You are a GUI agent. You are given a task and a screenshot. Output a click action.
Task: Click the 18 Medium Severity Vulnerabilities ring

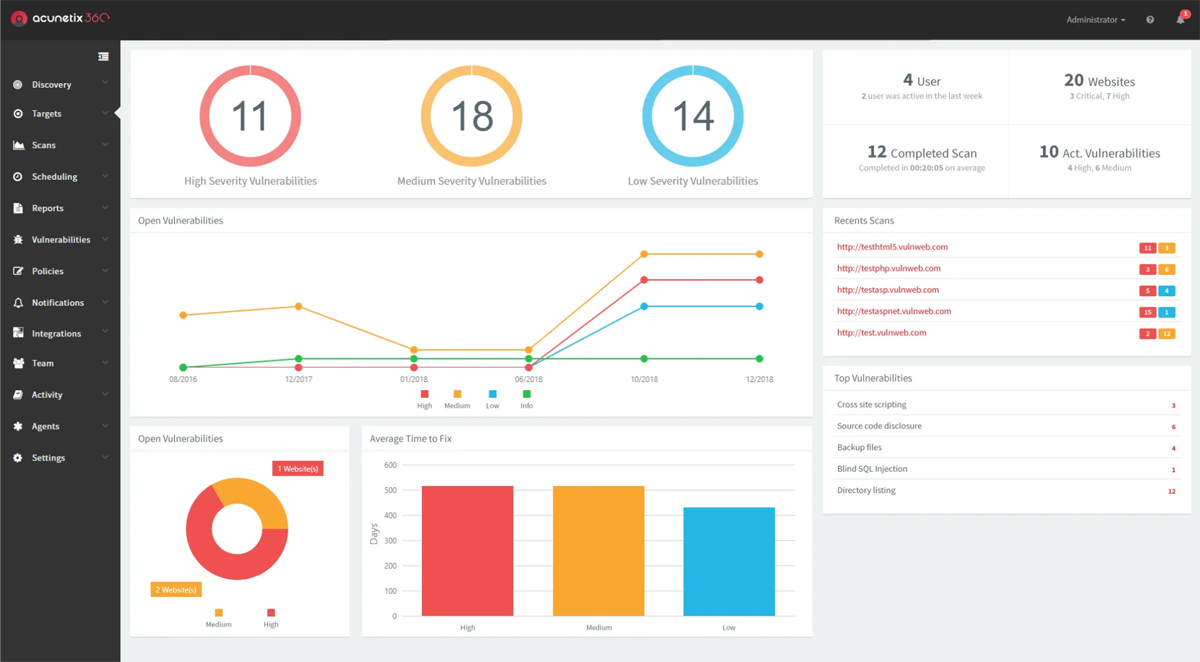(471, 116)
